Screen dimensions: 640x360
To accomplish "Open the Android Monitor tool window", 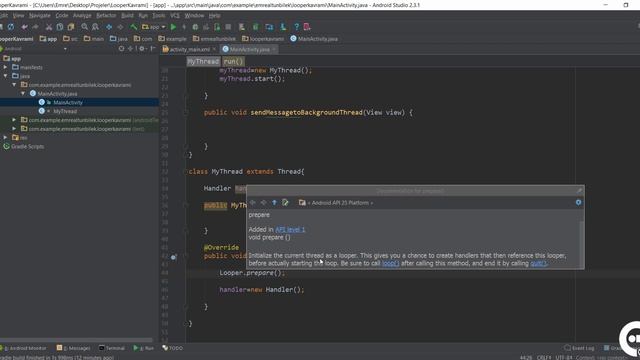I will [x=24, y=348].
